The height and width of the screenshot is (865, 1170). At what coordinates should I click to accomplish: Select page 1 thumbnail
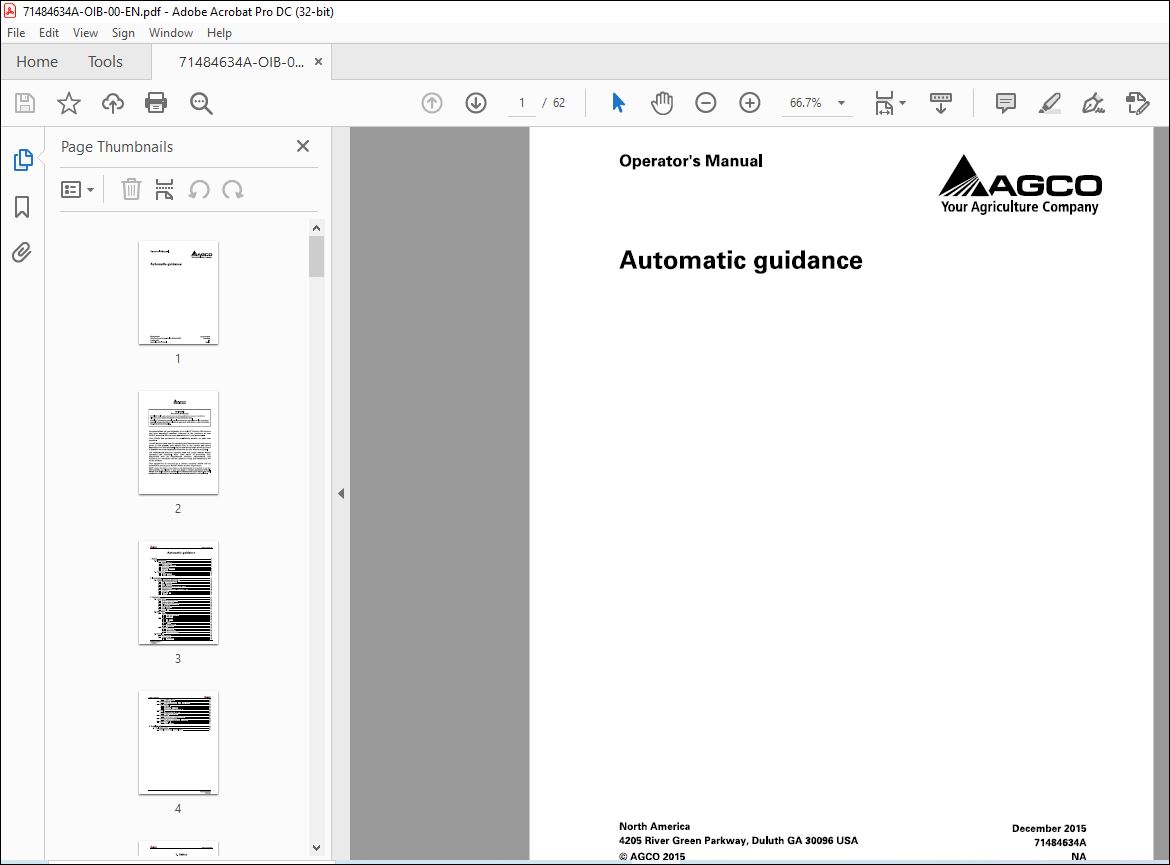pos(178,293)
